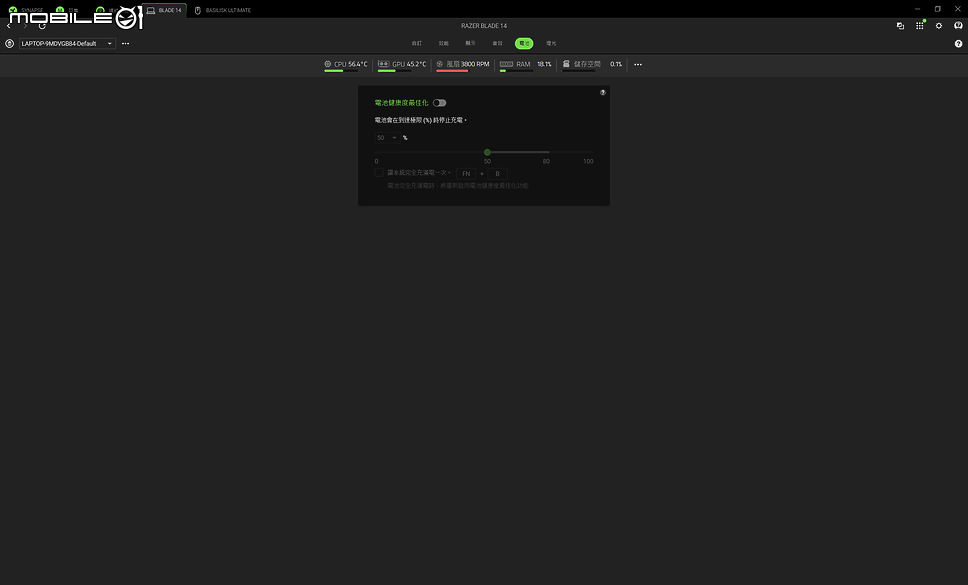Switch to the BLADE 14 device tab
The width and height of the screenshot is (968, 585).
click(164, 10)
